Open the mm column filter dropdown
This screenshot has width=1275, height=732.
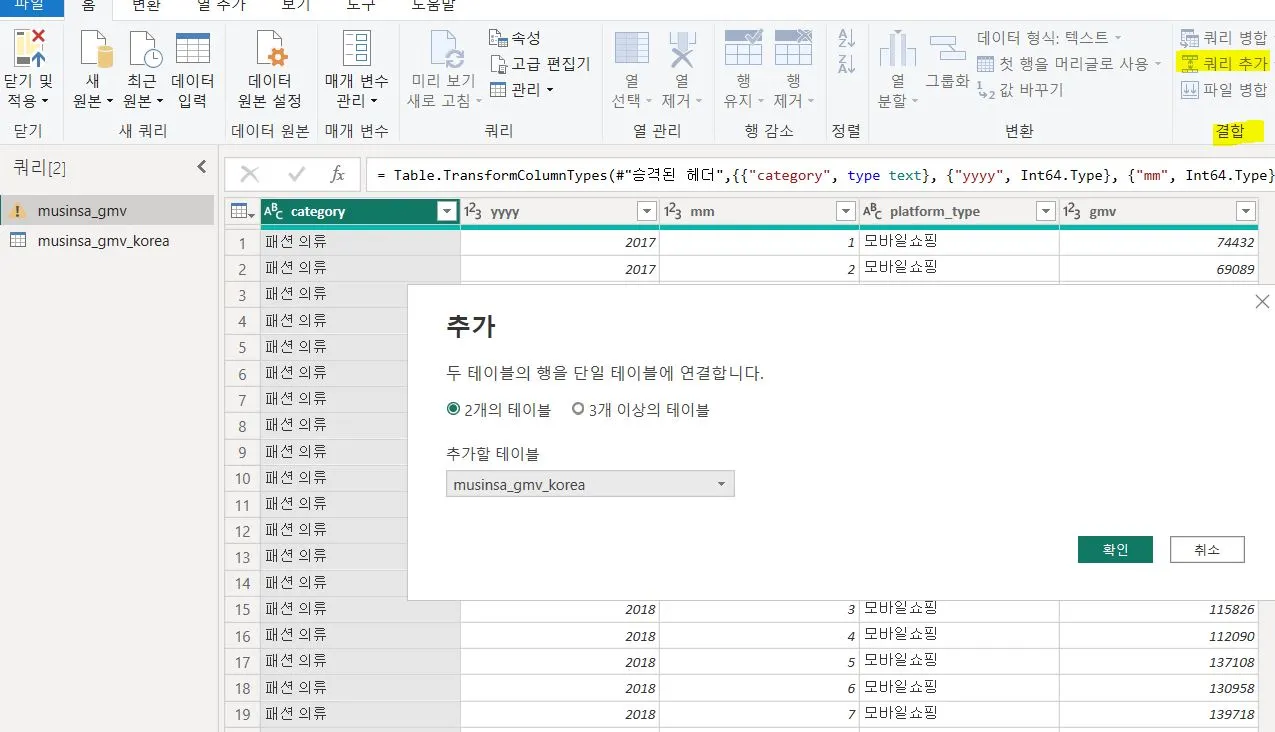coord(846,211)
